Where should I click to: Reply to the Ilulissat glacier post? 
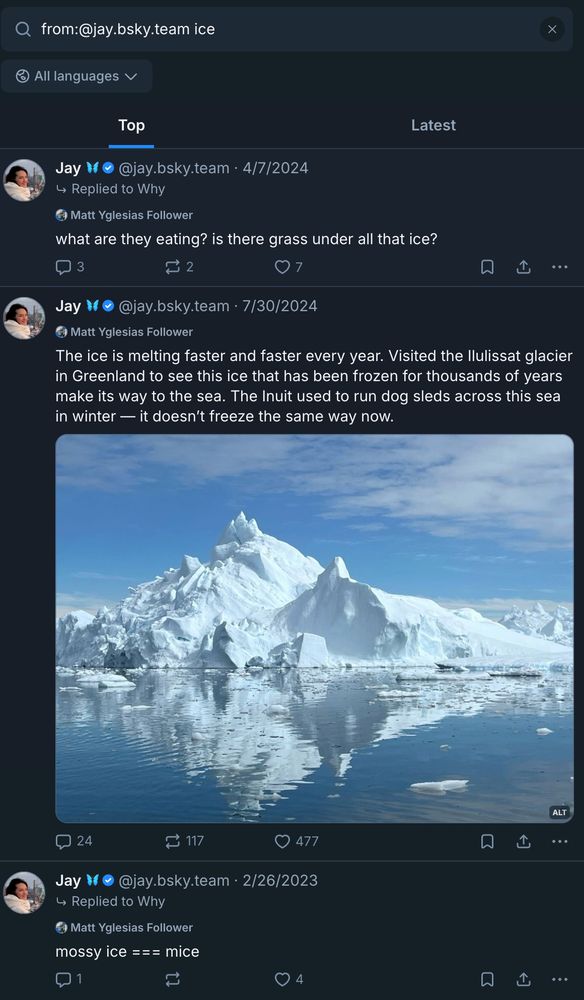62,841
